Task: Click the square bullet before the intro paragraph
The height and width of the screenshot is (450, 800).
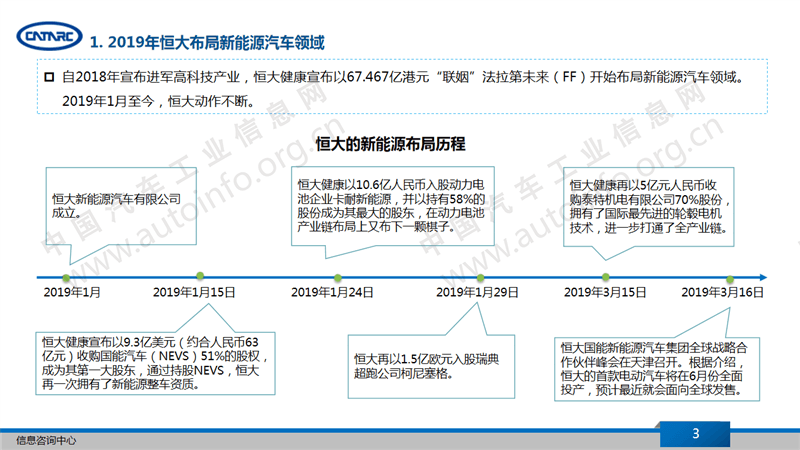Action: [49, 77]
